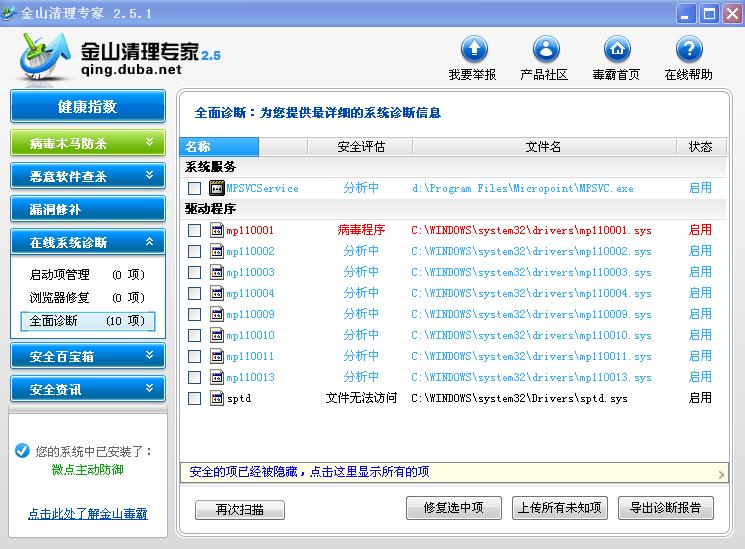Open the 产品社区 person icon
Screen dimensions: 745x549
546,48
